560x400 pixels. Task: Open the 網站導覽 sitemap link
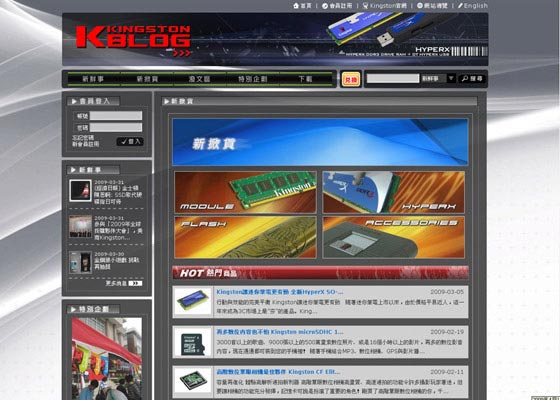pyautogui.click(x=435, y=6)
